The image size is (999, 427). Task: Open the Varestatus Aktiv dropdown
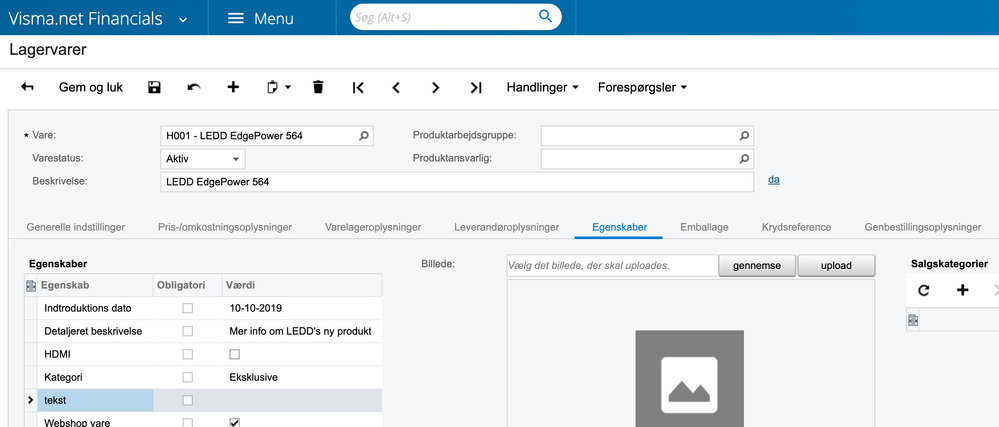pyautogui.click(x=235, y=159)
